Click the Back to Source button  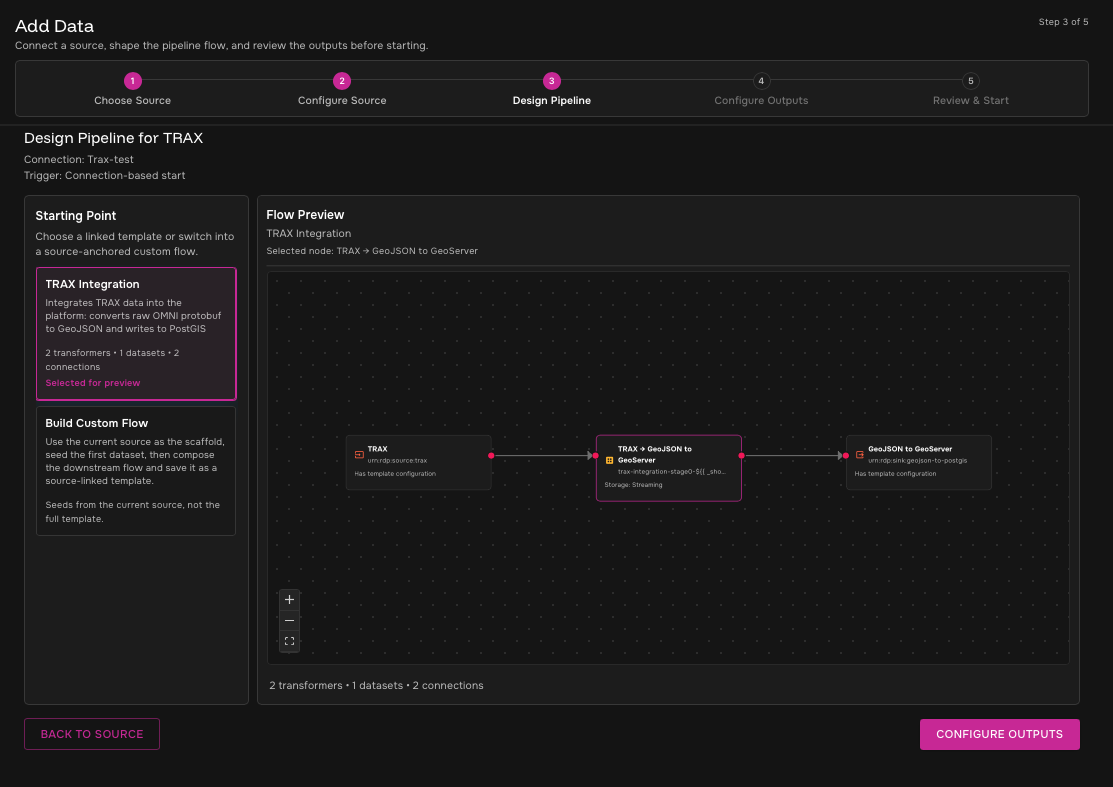click(92, 734)
